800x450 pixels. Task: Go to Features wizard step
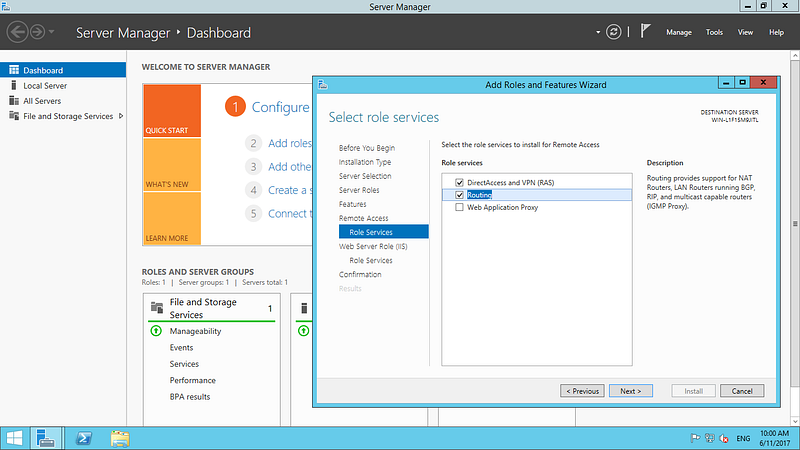[x=353, y=204]
